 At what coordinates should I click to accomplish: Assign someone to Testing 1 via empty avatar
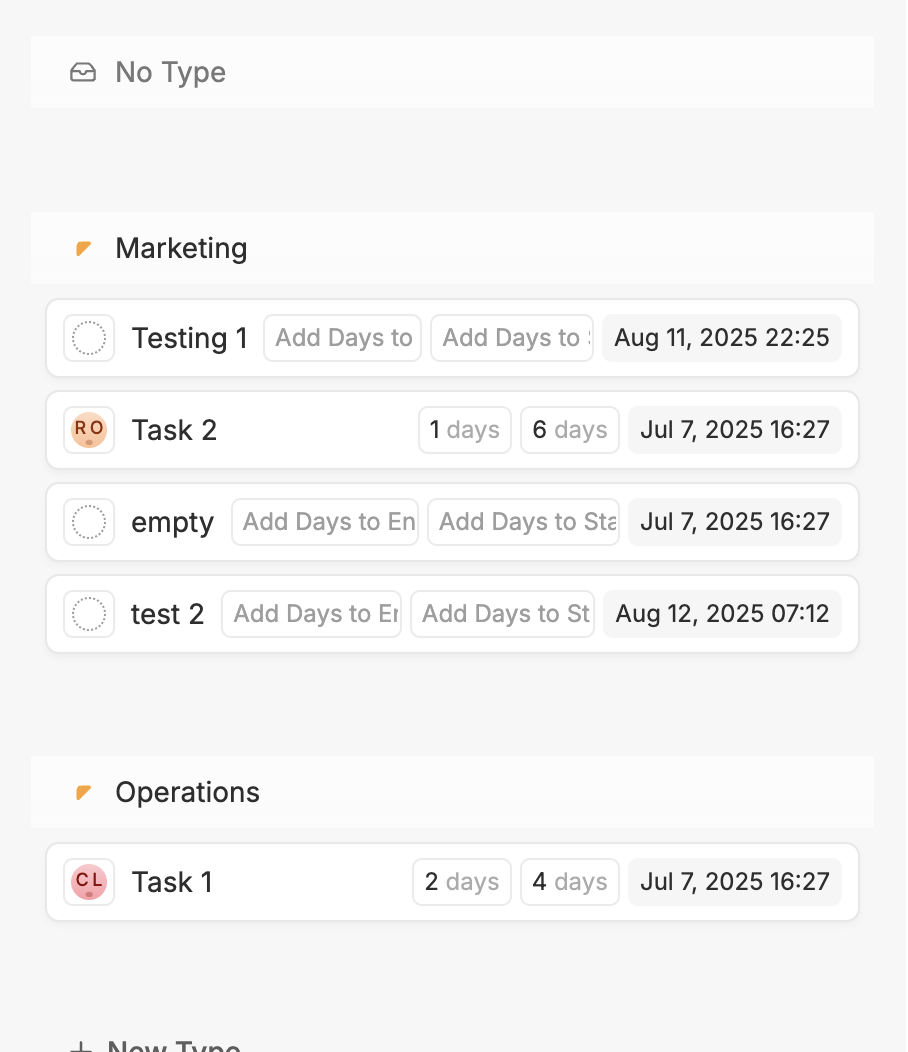(x=89, y=338)
